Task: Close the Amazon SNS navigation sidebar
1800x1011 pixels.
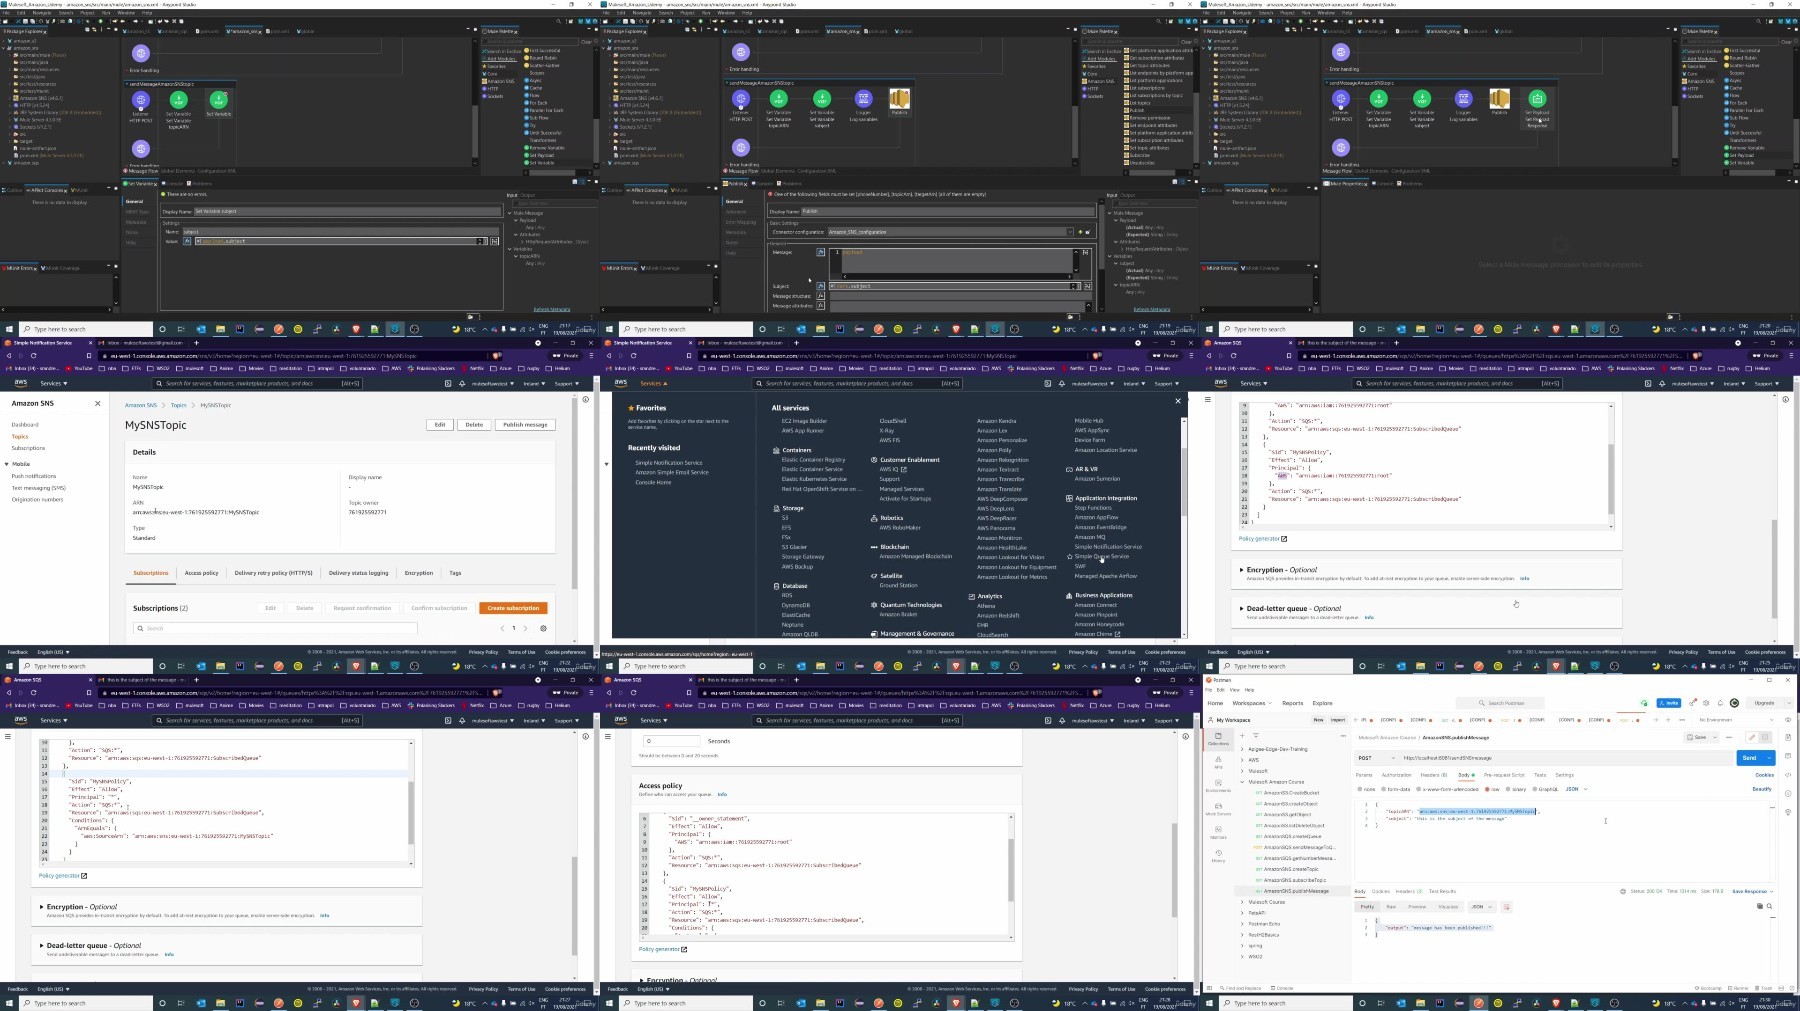Action: 97,404
